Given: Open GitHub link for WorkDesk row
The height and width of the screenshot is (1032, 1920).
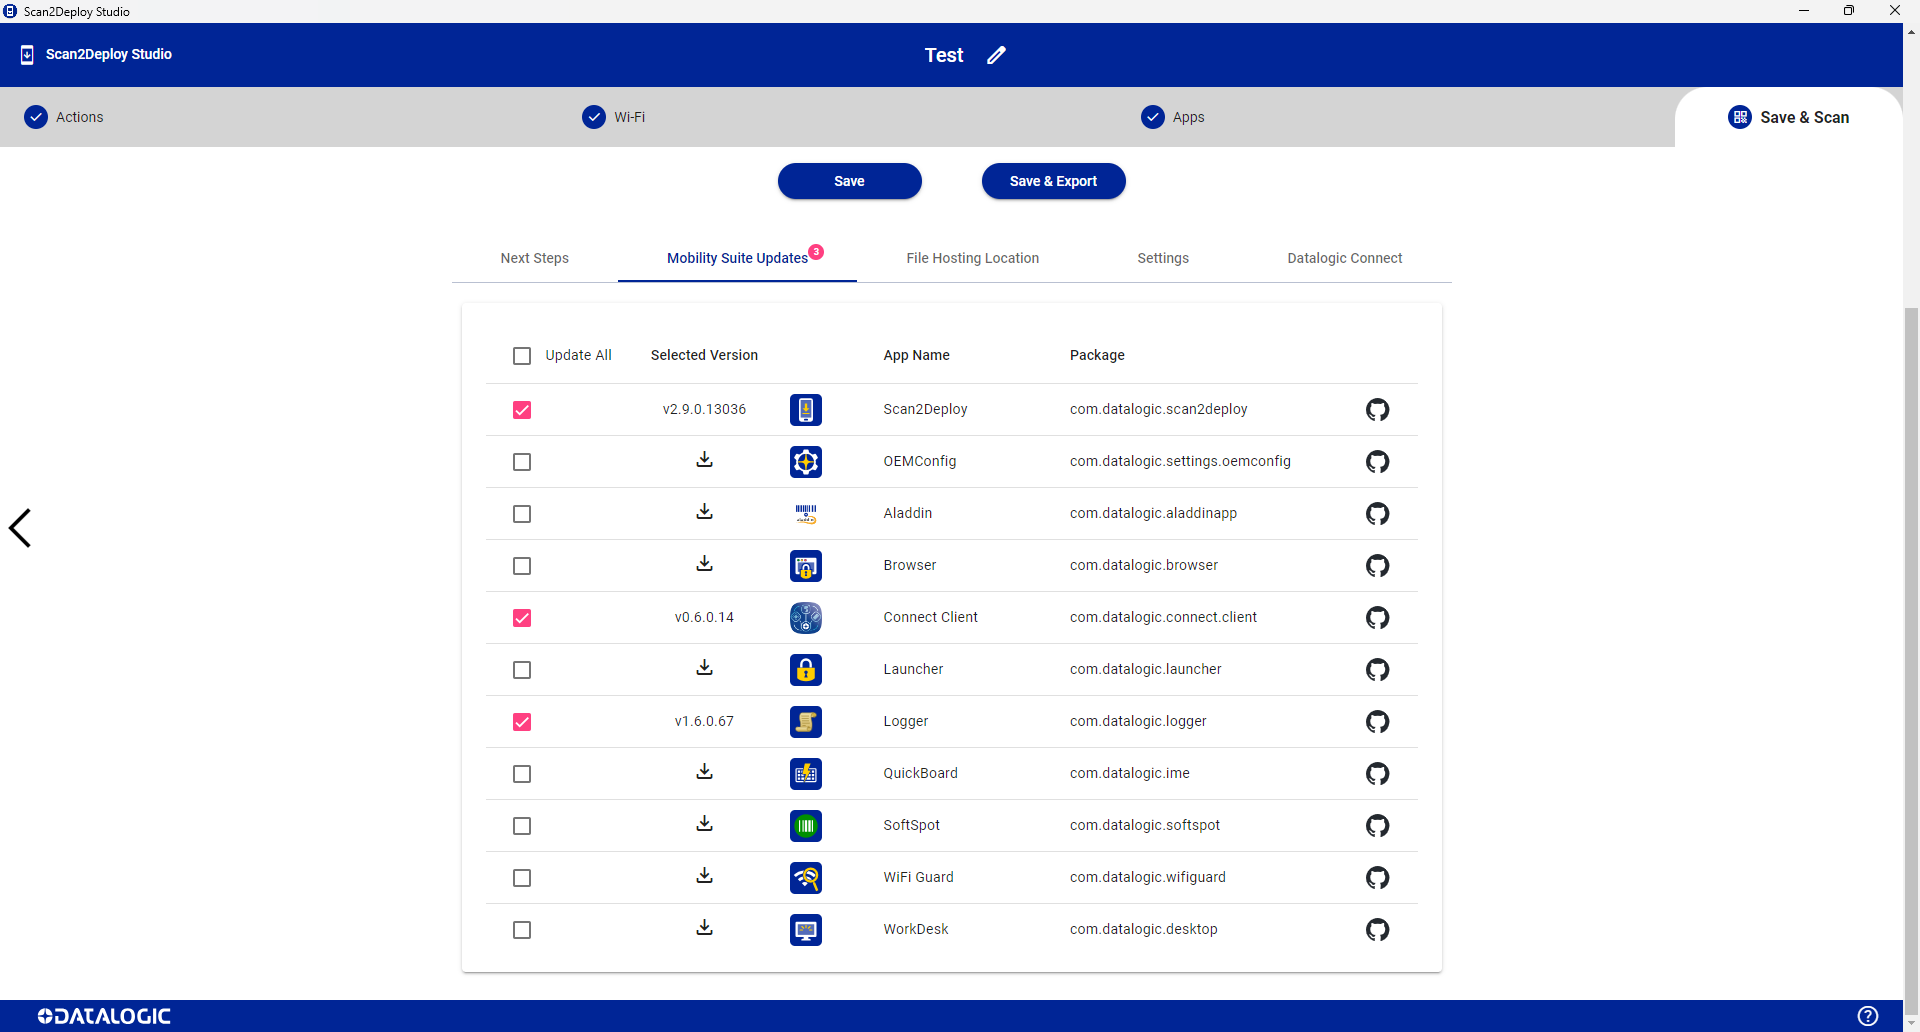Looking at the screenshot, I should point(1377,929).
